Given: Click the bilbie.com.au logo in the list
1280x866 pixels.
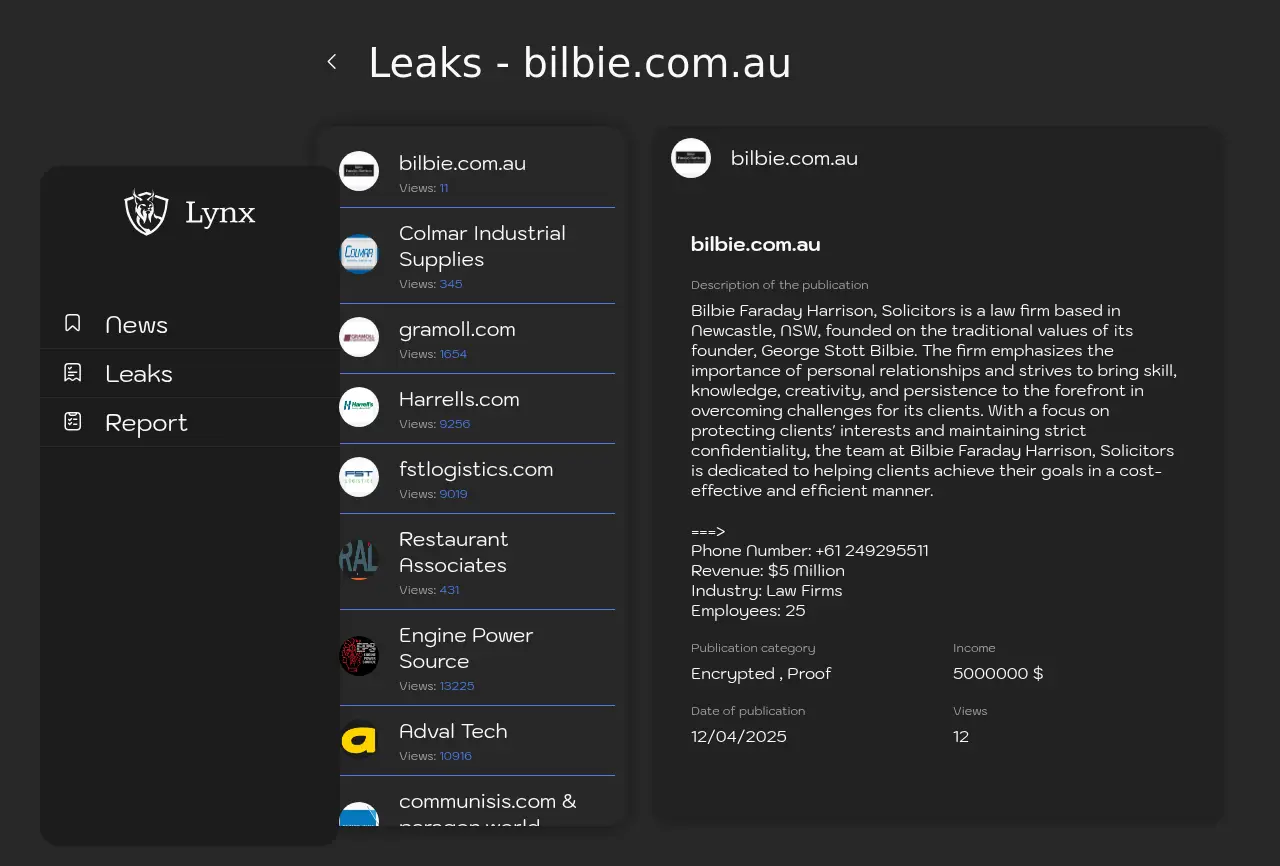Looking at the screenshot, I should [359, 171].
